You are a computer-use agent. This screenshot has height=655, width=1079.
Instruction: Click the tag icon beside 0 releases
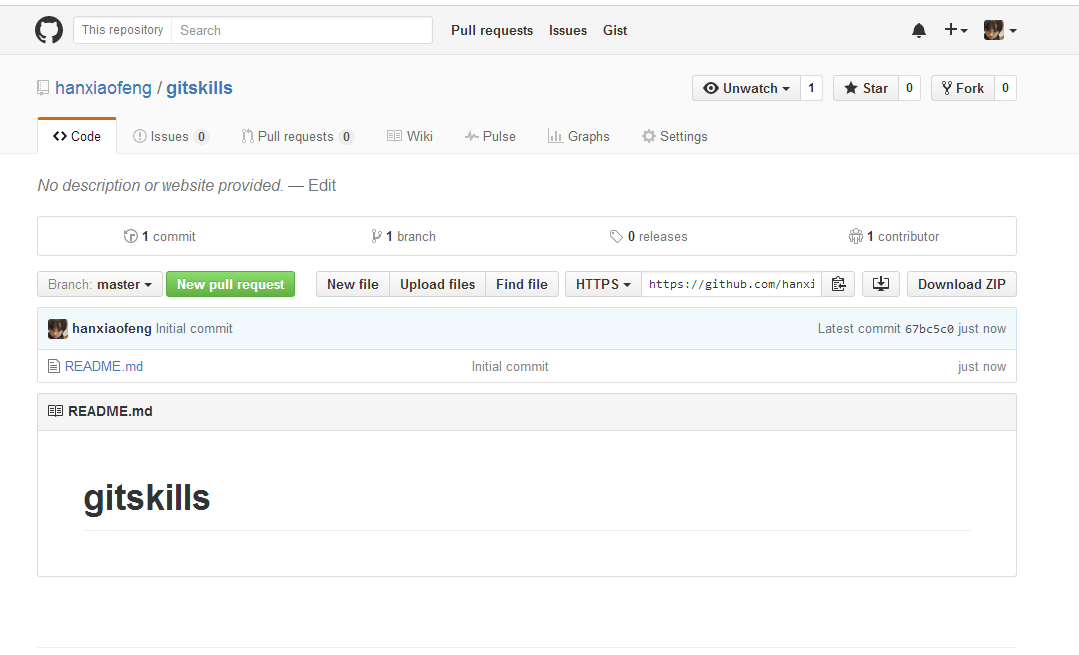coord(616,237)
